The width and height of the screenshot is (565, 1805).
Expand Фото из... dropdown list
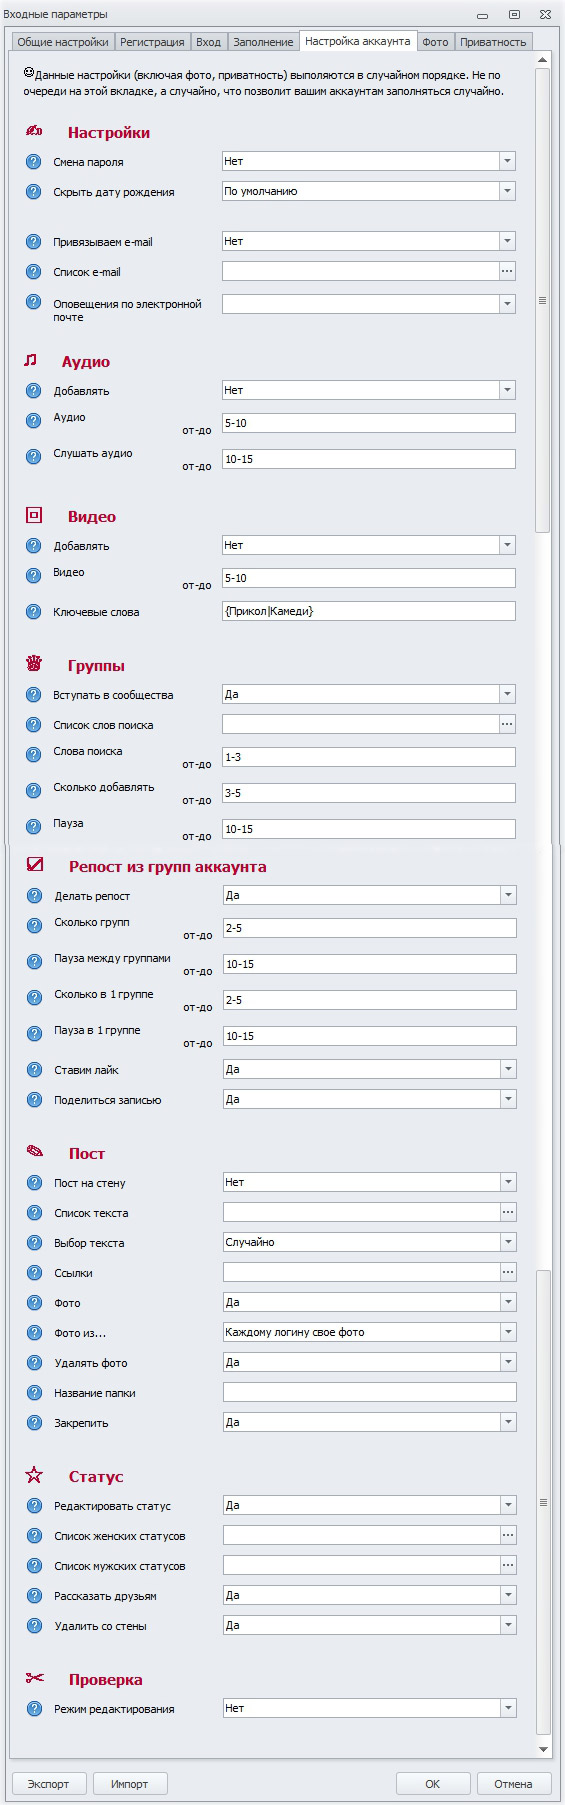(x=508, y=1332)
